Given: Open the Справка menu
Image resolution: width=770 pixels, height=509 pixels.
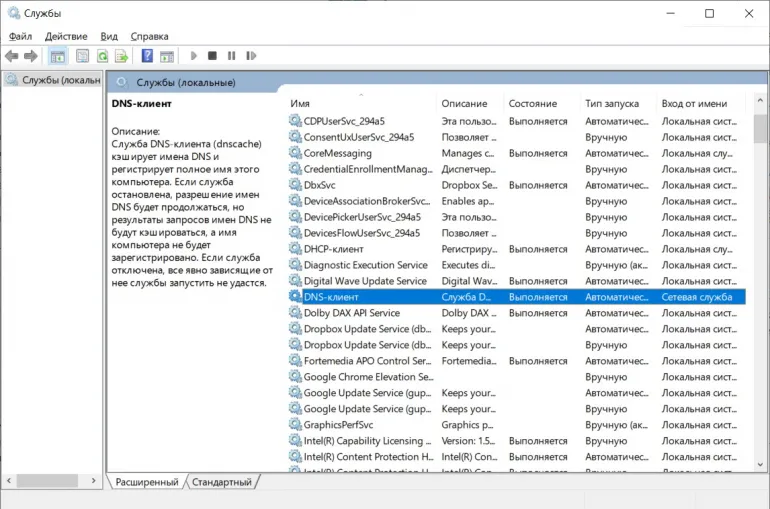Looking at the screenshot, I should point(149,36).
